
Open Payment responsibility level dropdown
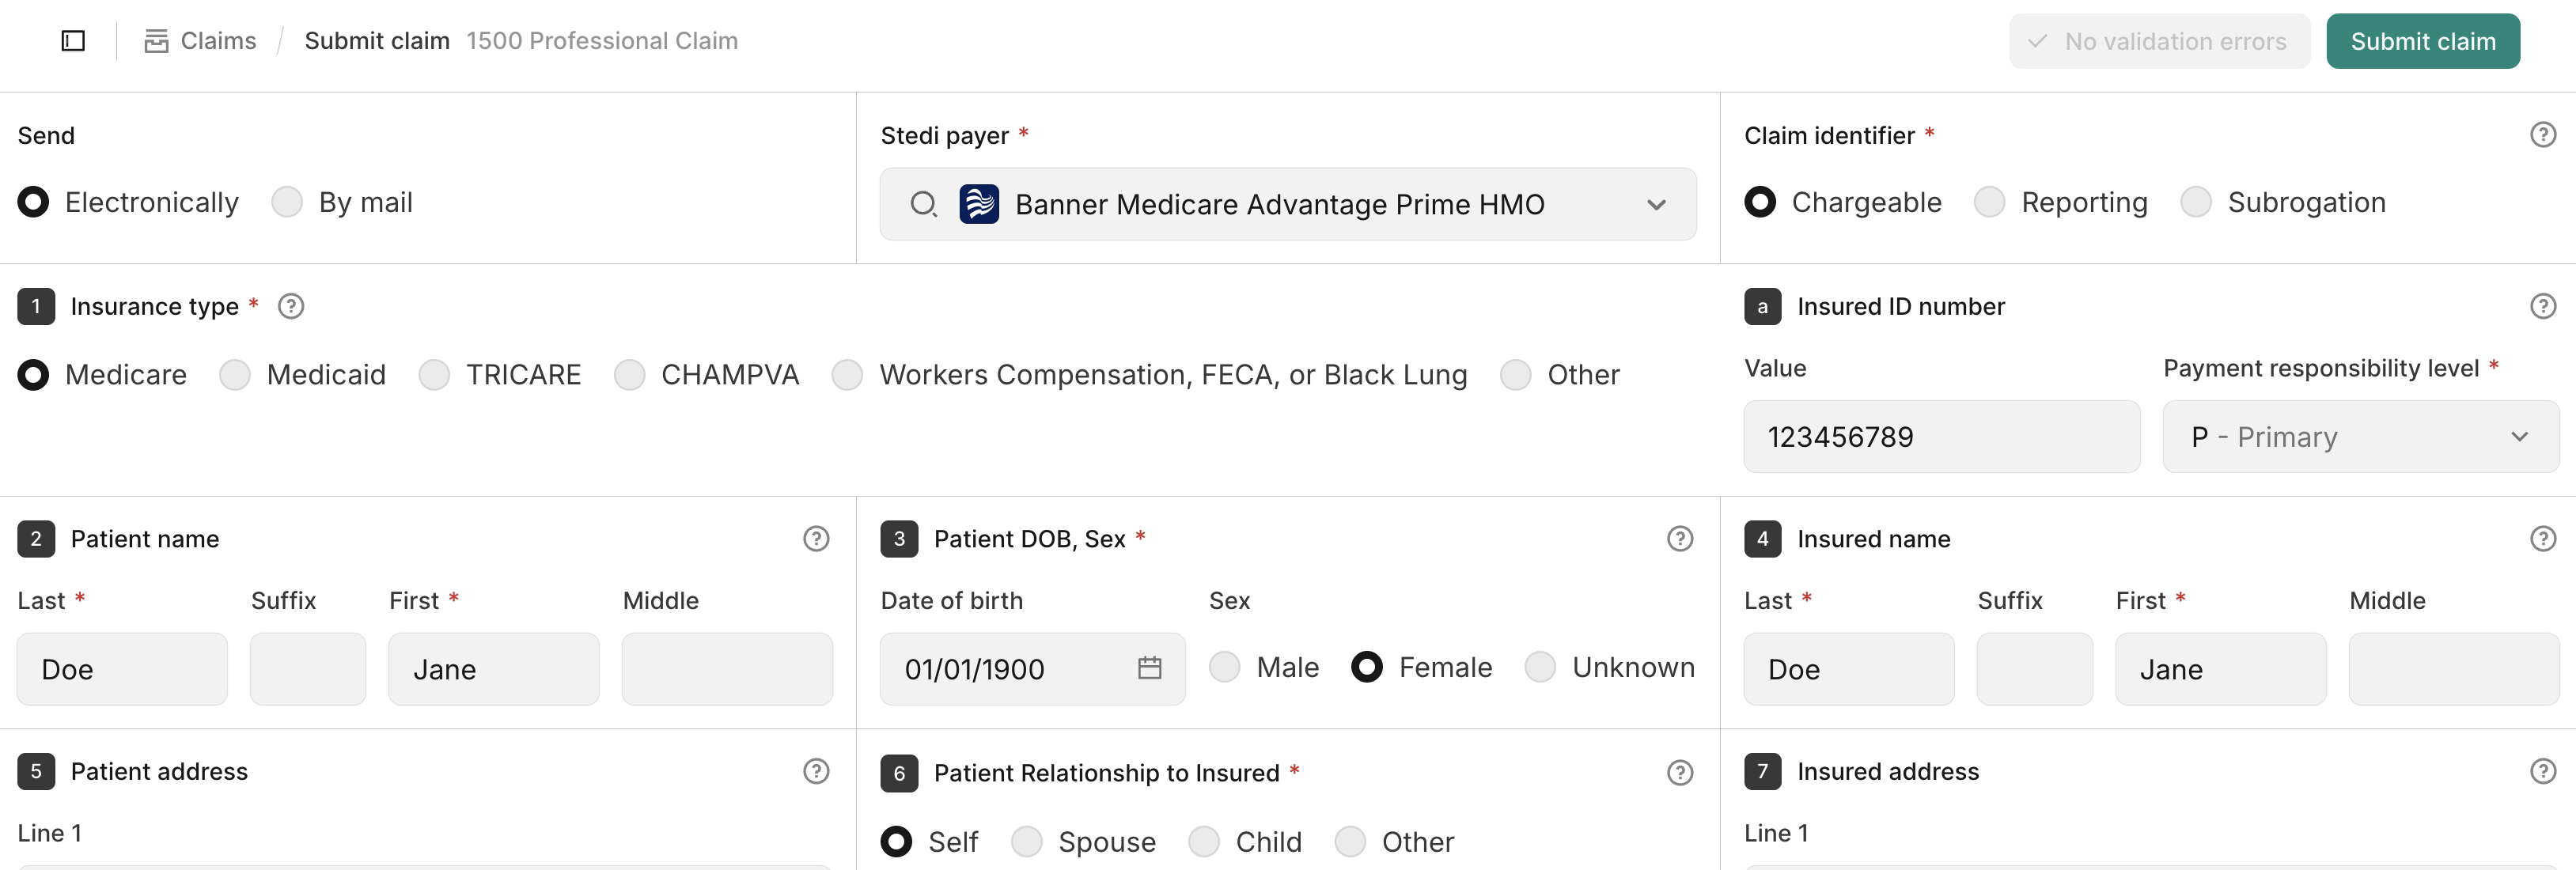2360,437
